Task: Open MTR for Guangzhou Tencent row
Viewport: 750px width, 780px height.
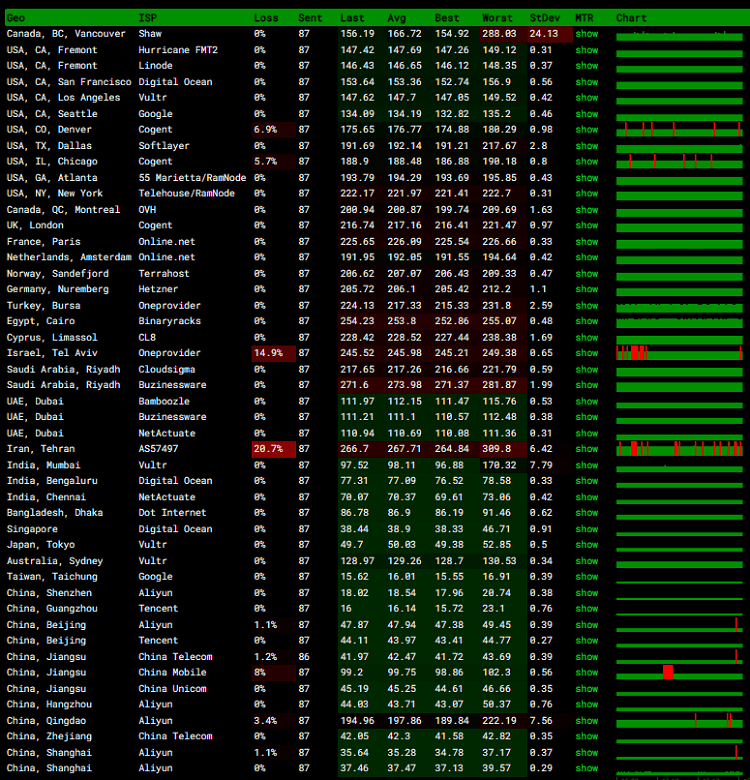Action: click(587, 608)
